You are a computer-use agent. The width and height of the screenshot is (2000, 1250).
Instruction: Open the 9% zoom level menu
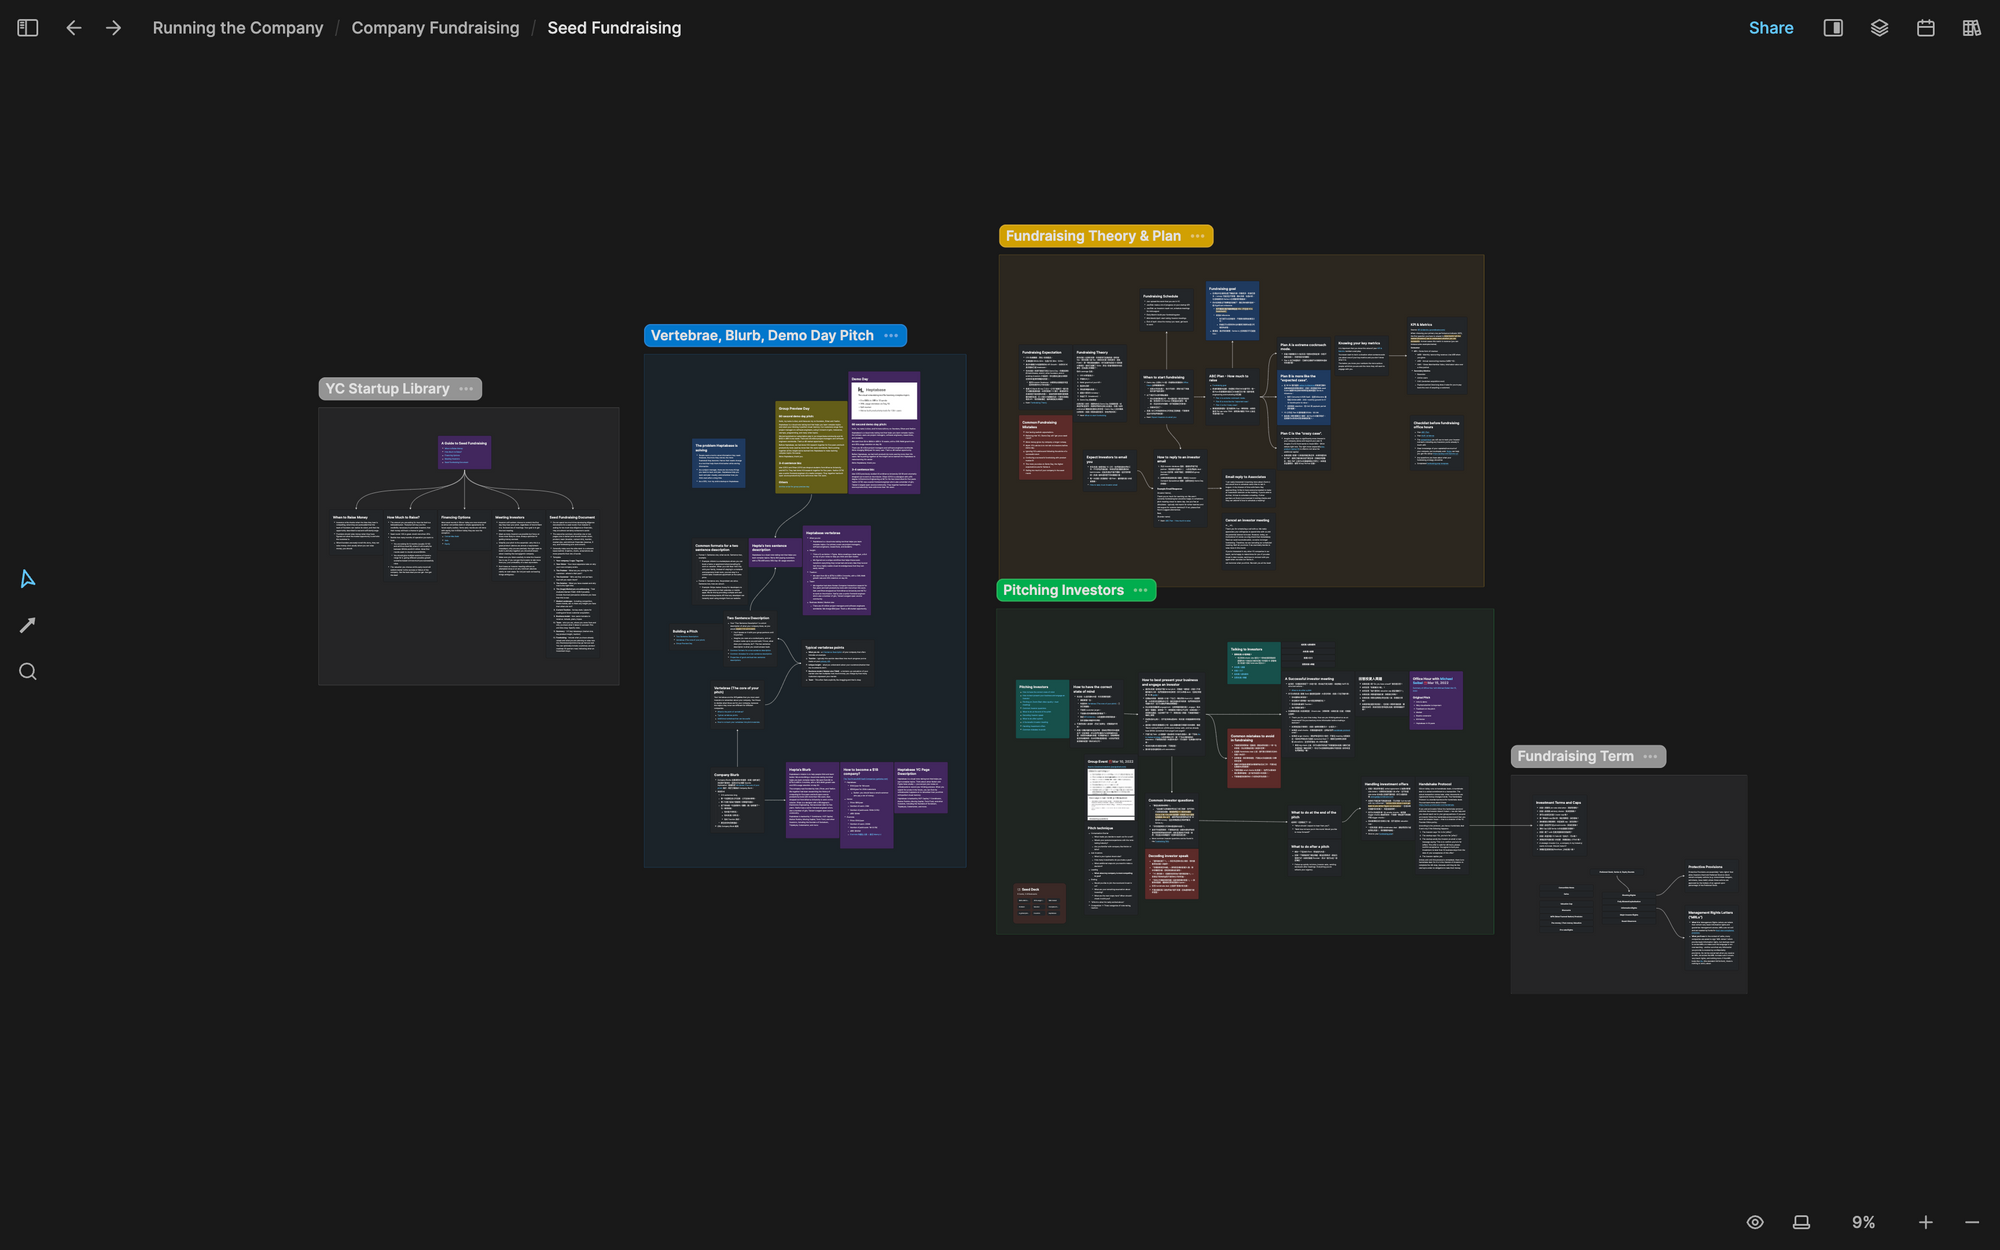click(1863, 1222)
